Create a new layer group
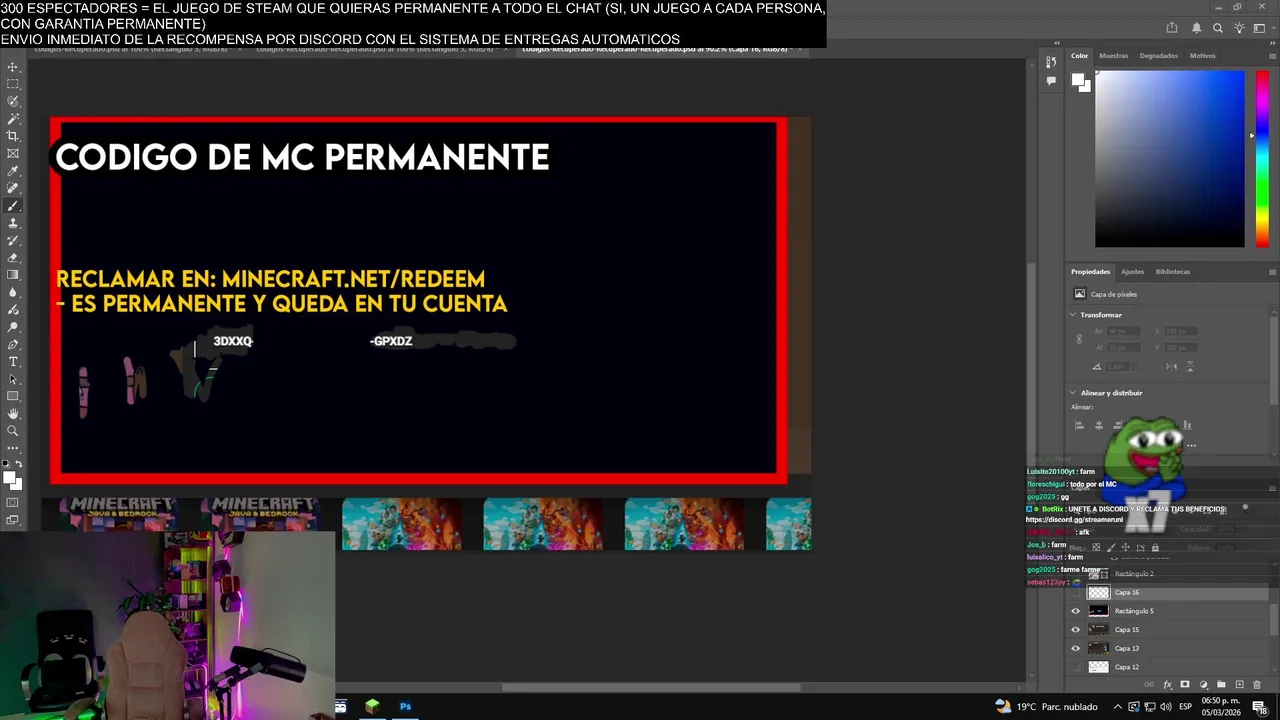Image resolution: width=1280 pixels, height=720 pixels. pyautogui.click(x=1221, y=685)
